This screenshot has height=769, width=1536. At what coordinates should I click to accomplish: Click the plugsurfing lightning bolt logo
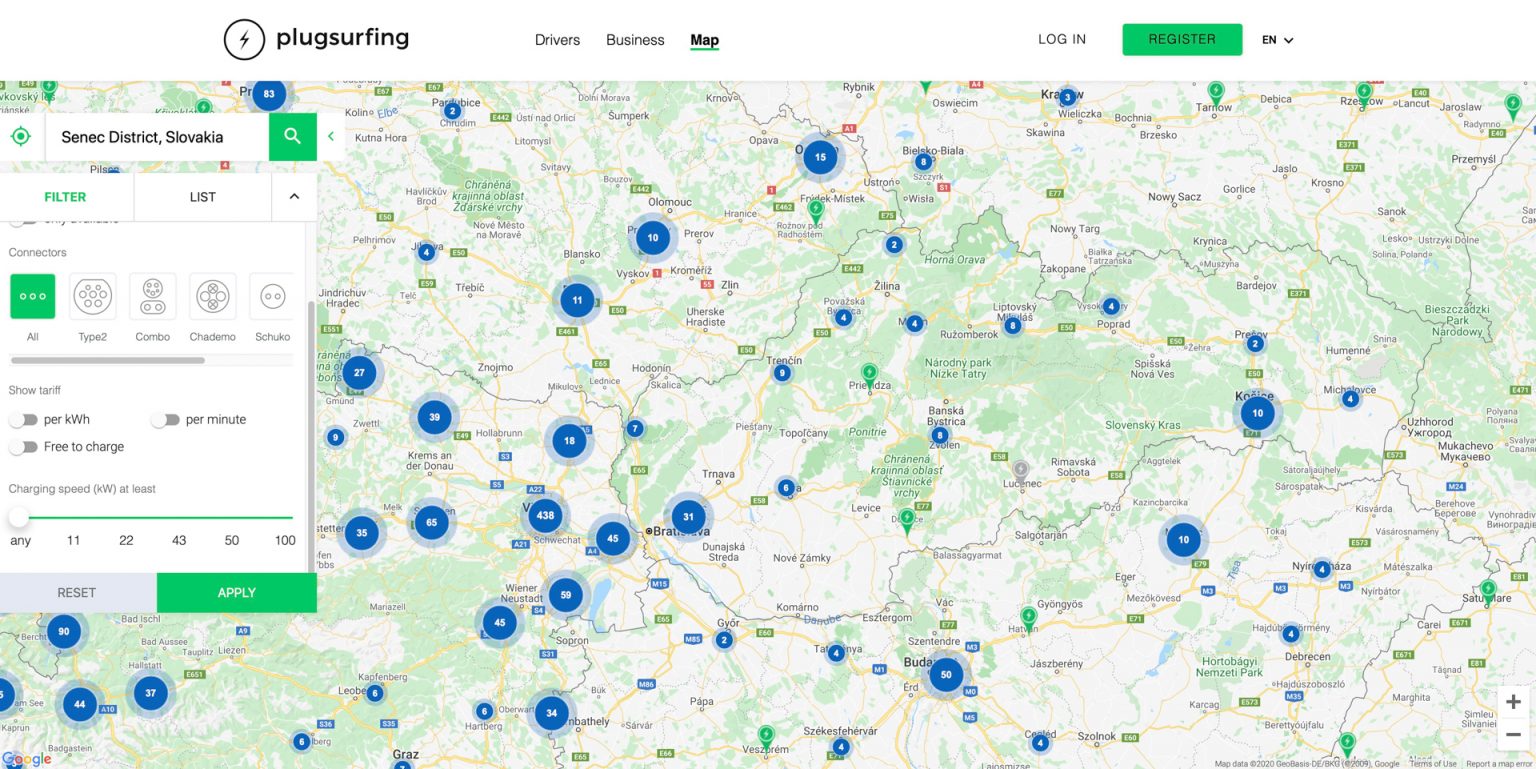coord(244,40)
